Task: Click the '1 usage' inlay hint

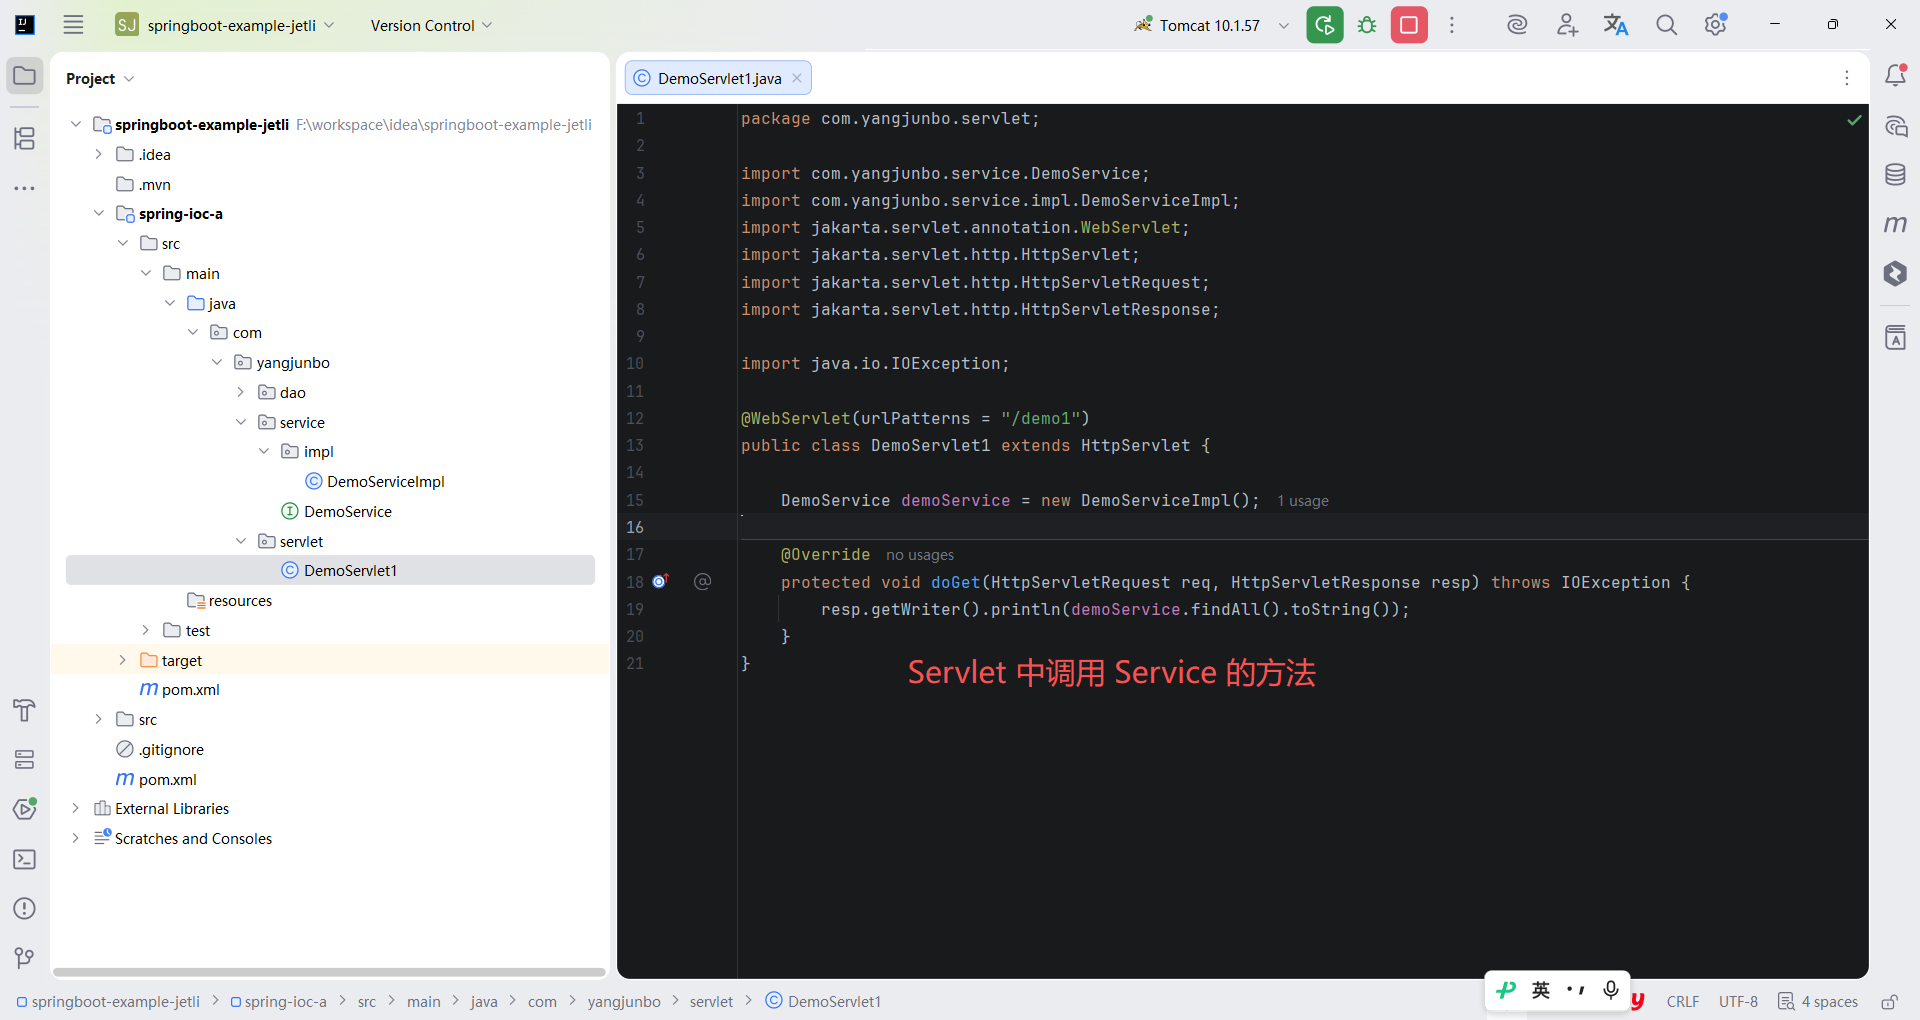Action: coord(1303,501)
